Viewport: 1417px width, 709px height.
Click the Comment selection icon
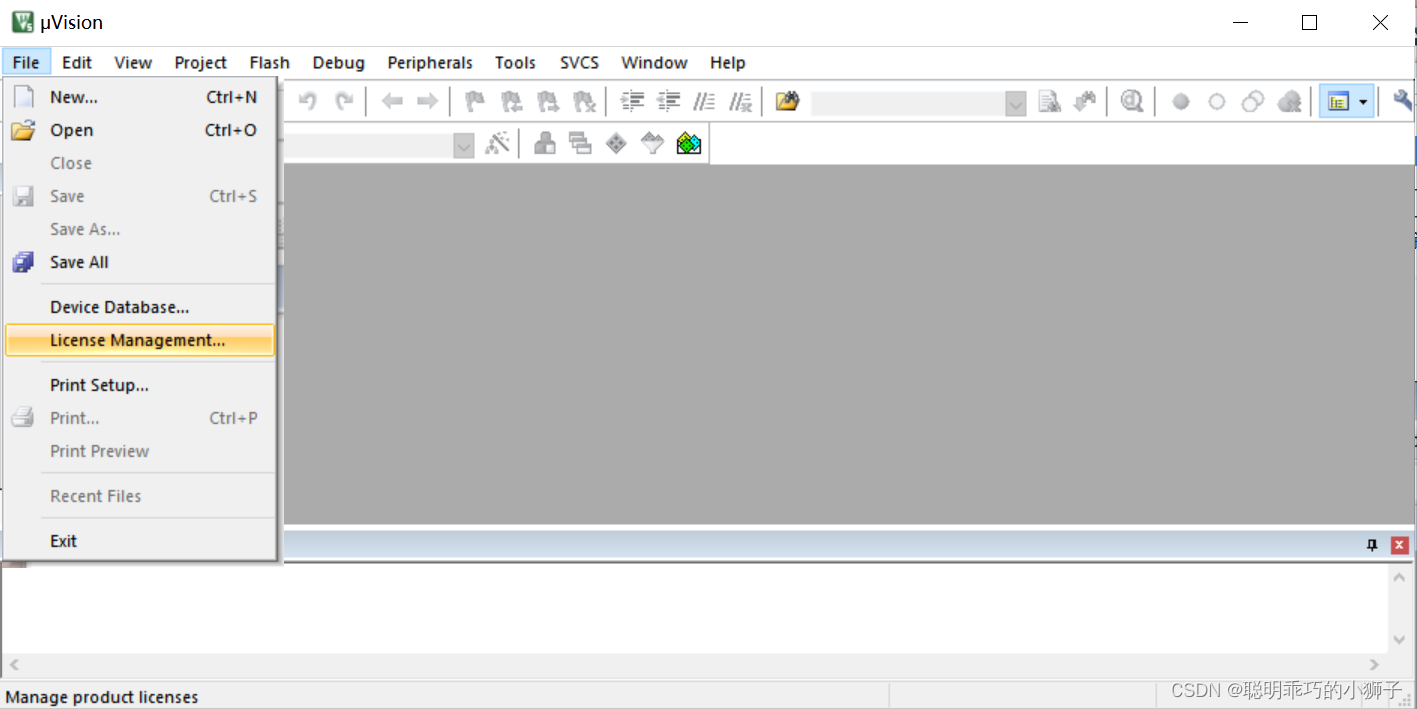point(704,101)
